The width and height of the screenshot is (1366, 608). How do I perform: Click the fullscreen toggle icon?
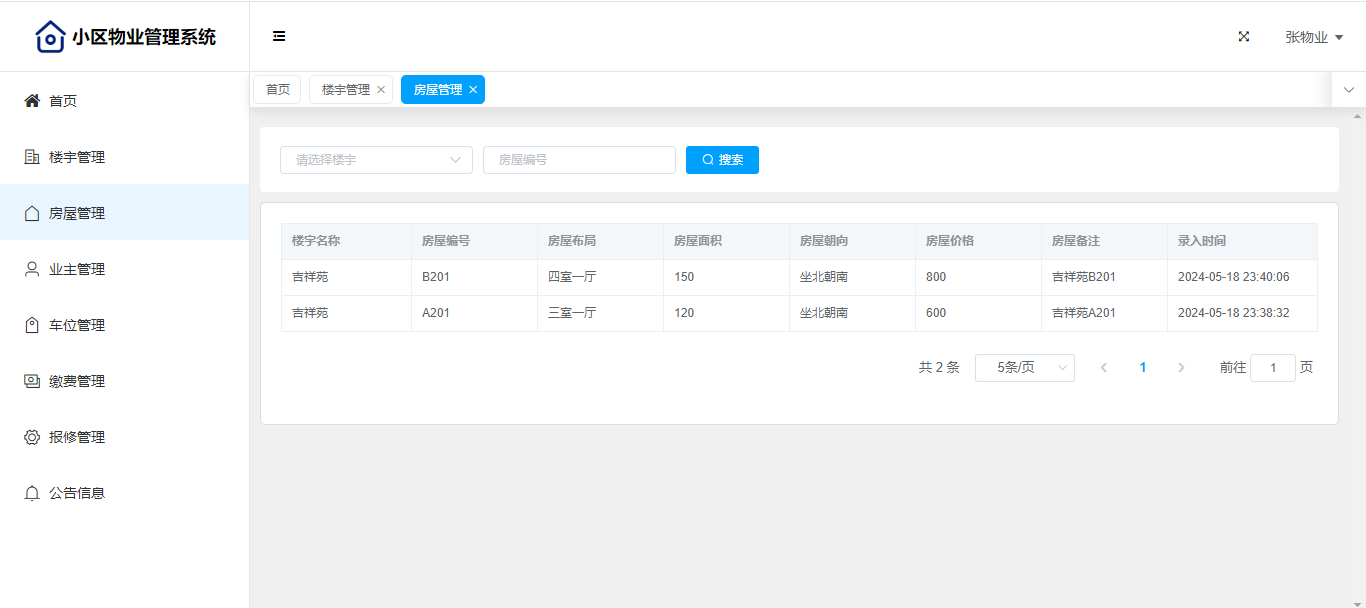coord(1244,36)
